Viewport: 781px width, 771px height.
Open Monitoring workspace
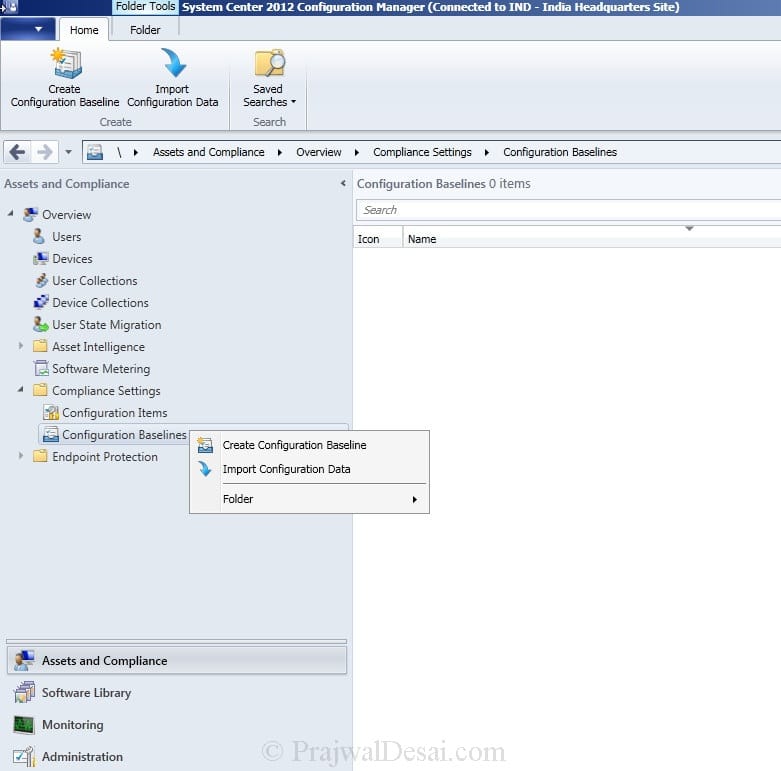[x=177, y=725]
